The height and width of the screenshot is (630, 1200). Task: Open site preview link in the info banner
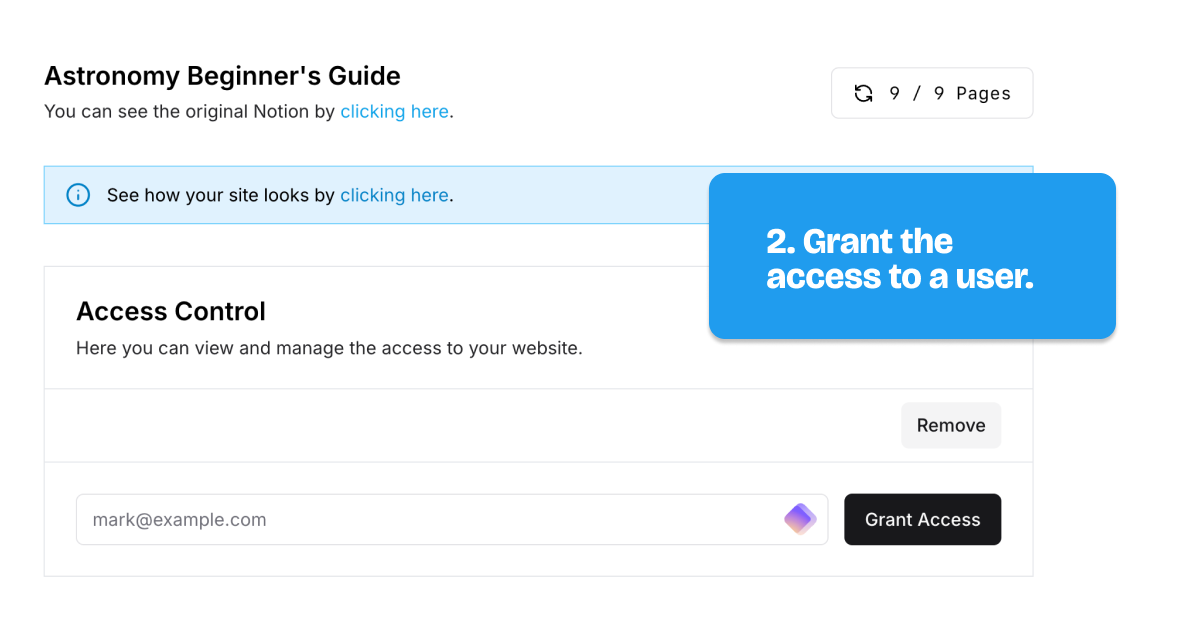(394, 195)
